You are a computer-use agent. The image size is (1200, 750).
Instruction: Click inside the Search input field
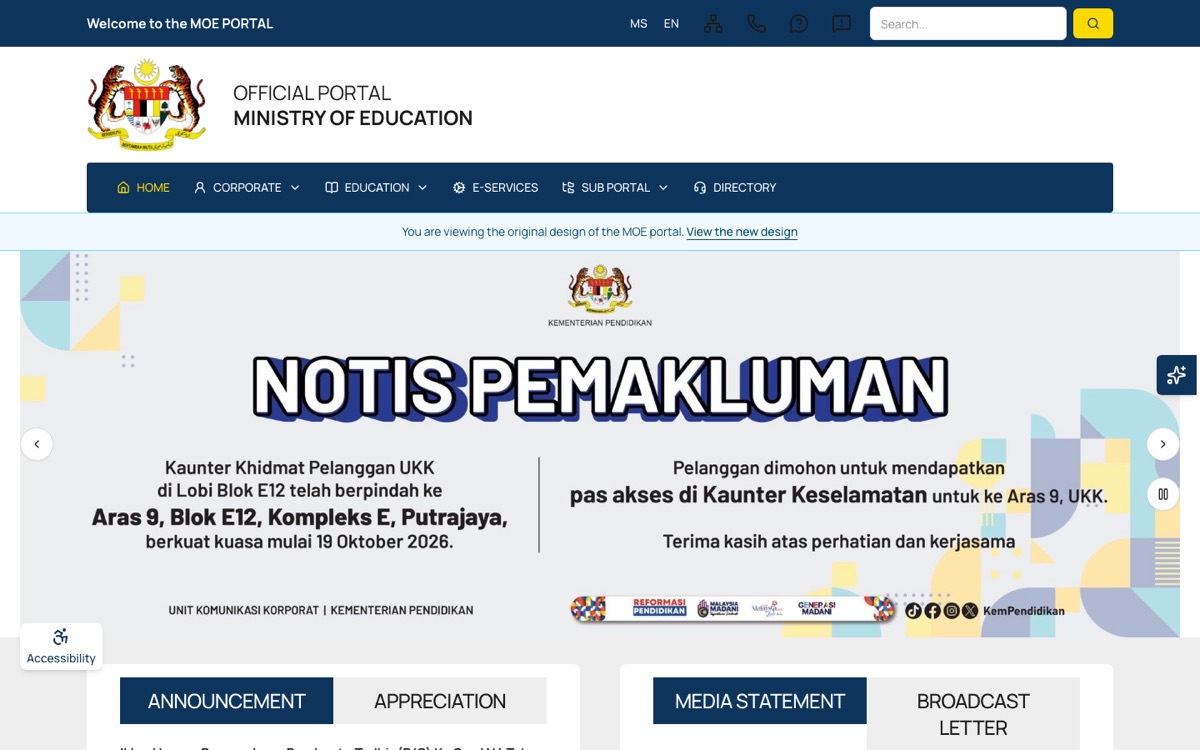968,23
